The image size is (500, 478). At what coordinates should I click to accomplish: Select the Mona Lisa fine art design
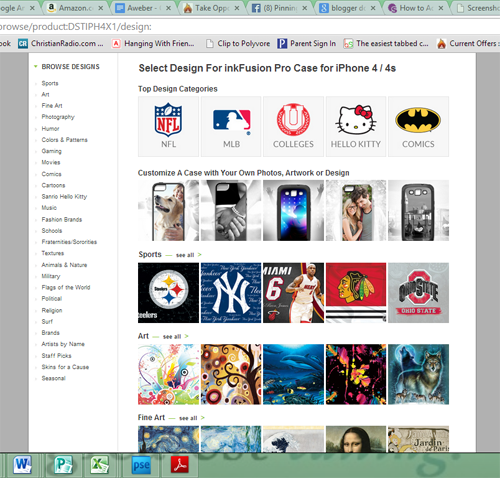(356, 439)
